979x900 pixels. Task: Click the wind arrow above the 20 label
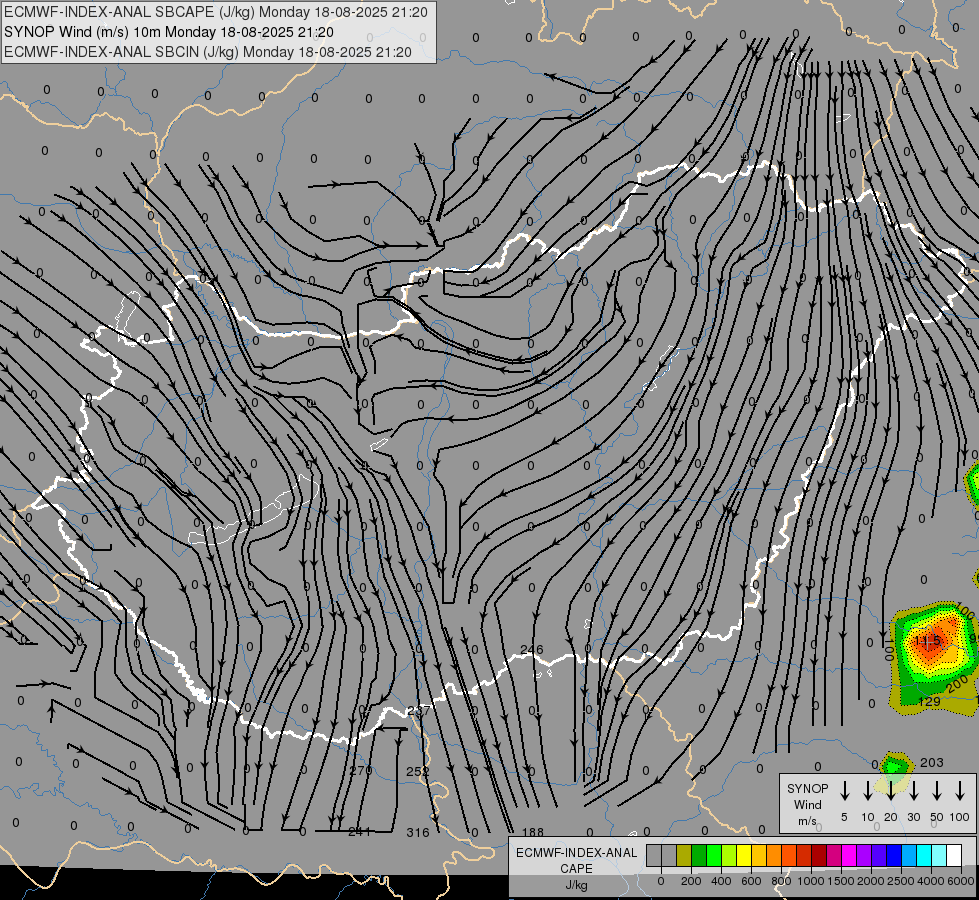(890, 790)
